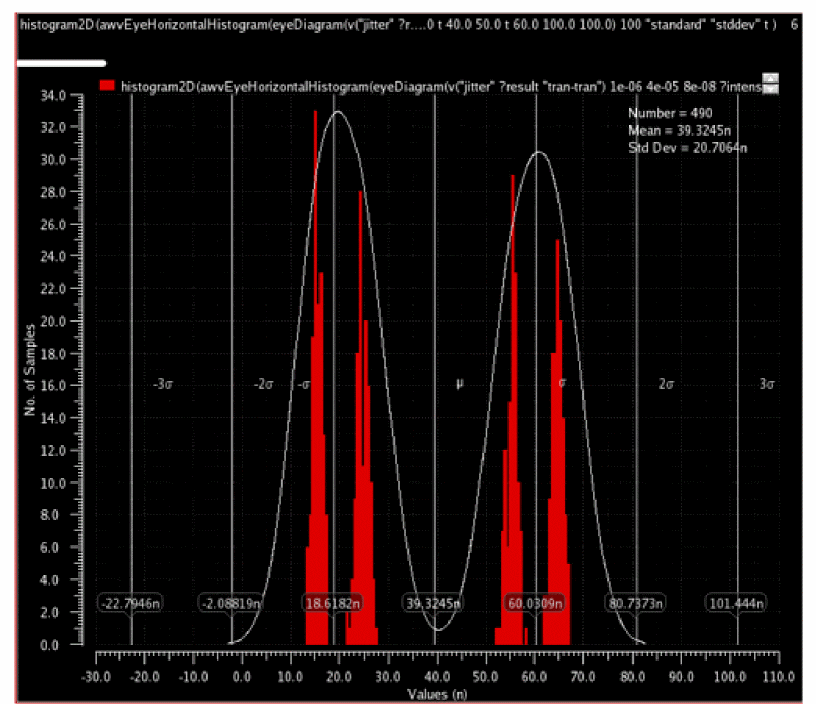
Task: Click the legend scroll up arrow
Action: [x=770, y=78]
